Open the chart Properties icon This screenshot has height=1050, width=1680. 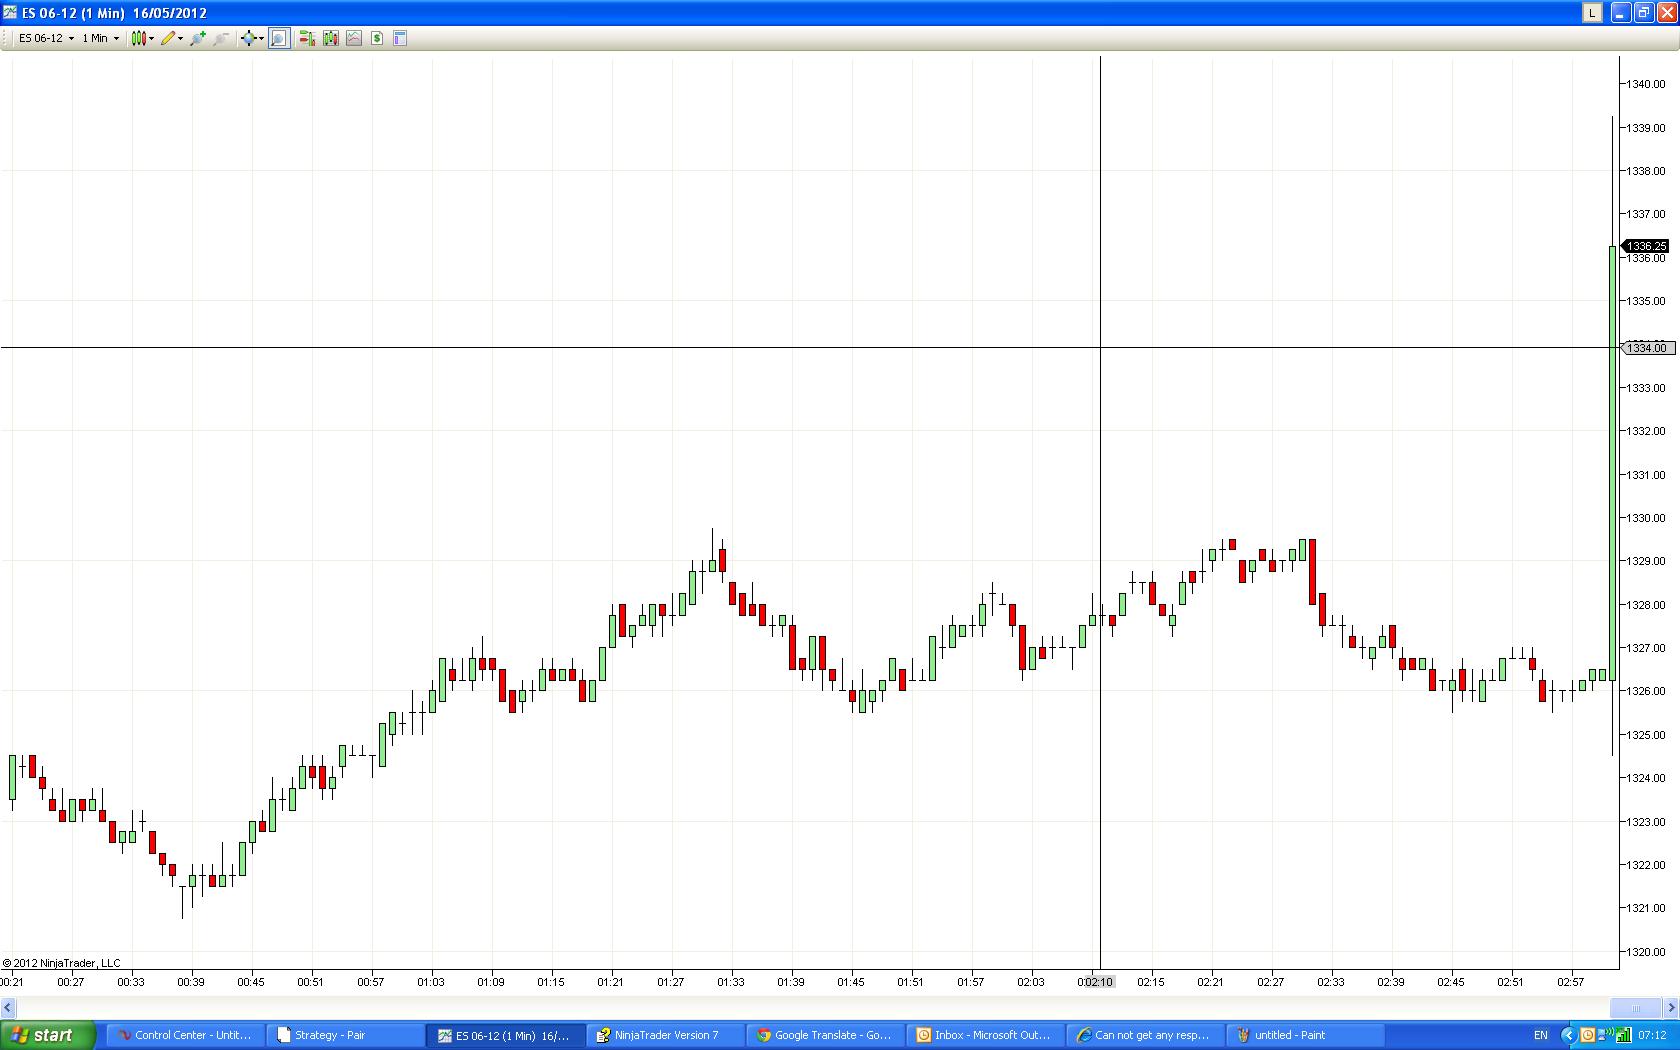(x=400, y=38)
